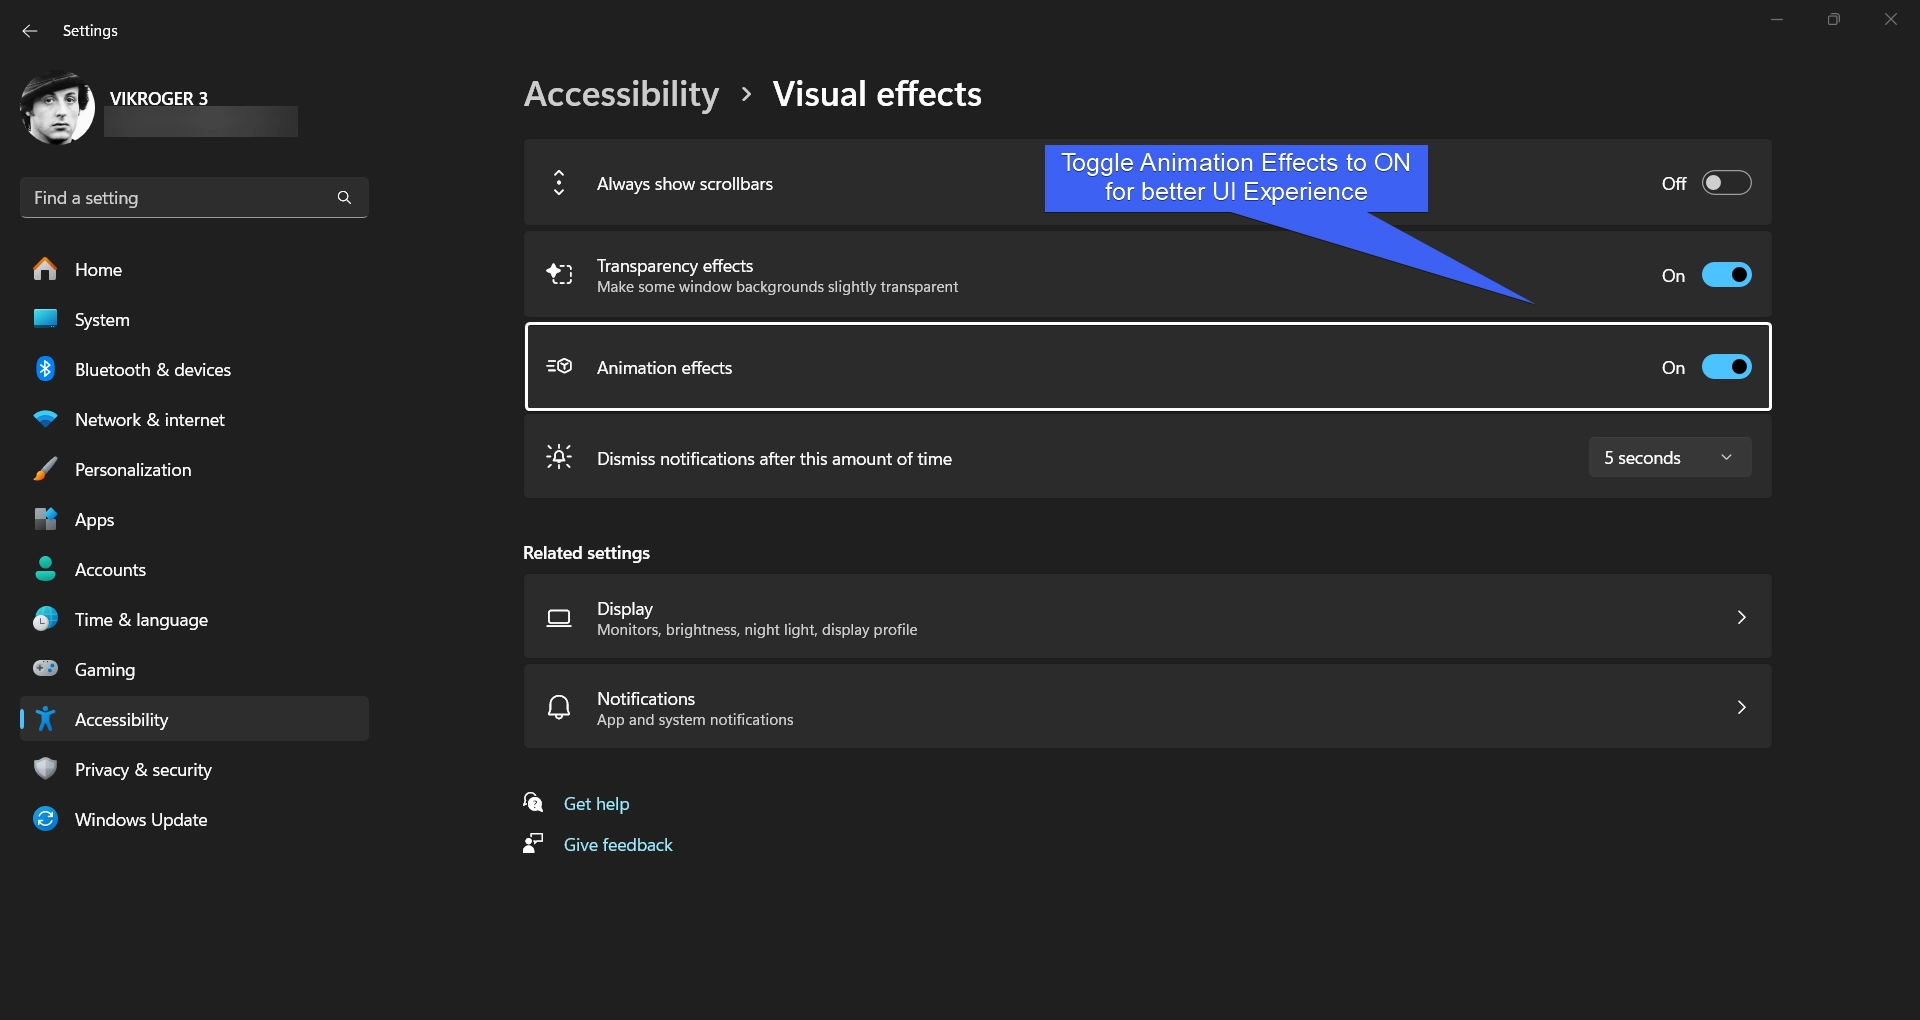Select the Accessibility sidebar label
Viewport: 1920px width, 1020px height.
pyautogui.click(x=121, y=720)
